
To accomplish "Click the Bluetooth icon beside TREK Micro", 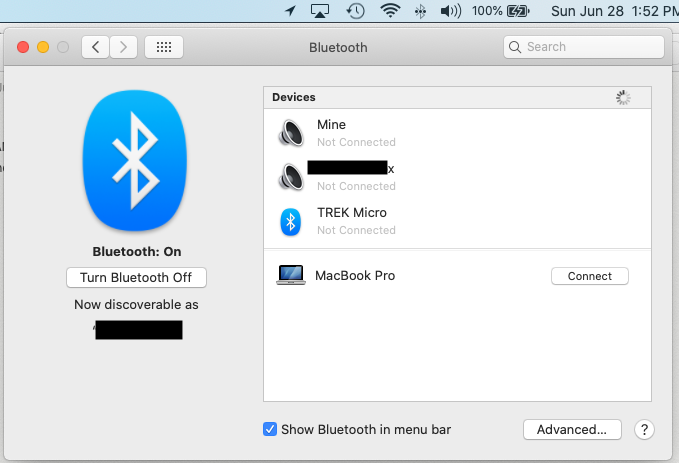I will tap(291, 222).
